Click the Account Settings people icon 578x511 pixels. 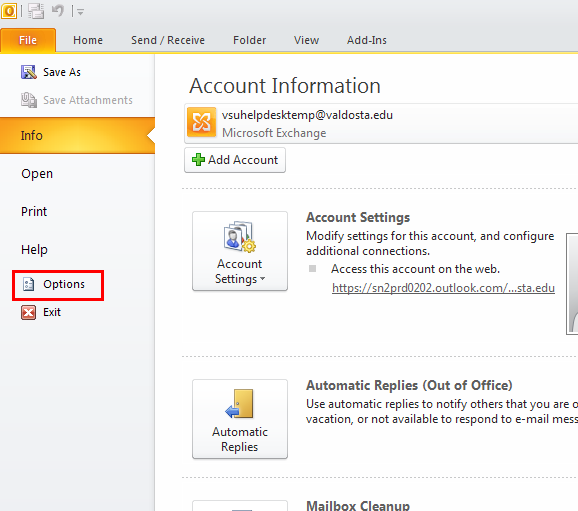tap(240, 237)
